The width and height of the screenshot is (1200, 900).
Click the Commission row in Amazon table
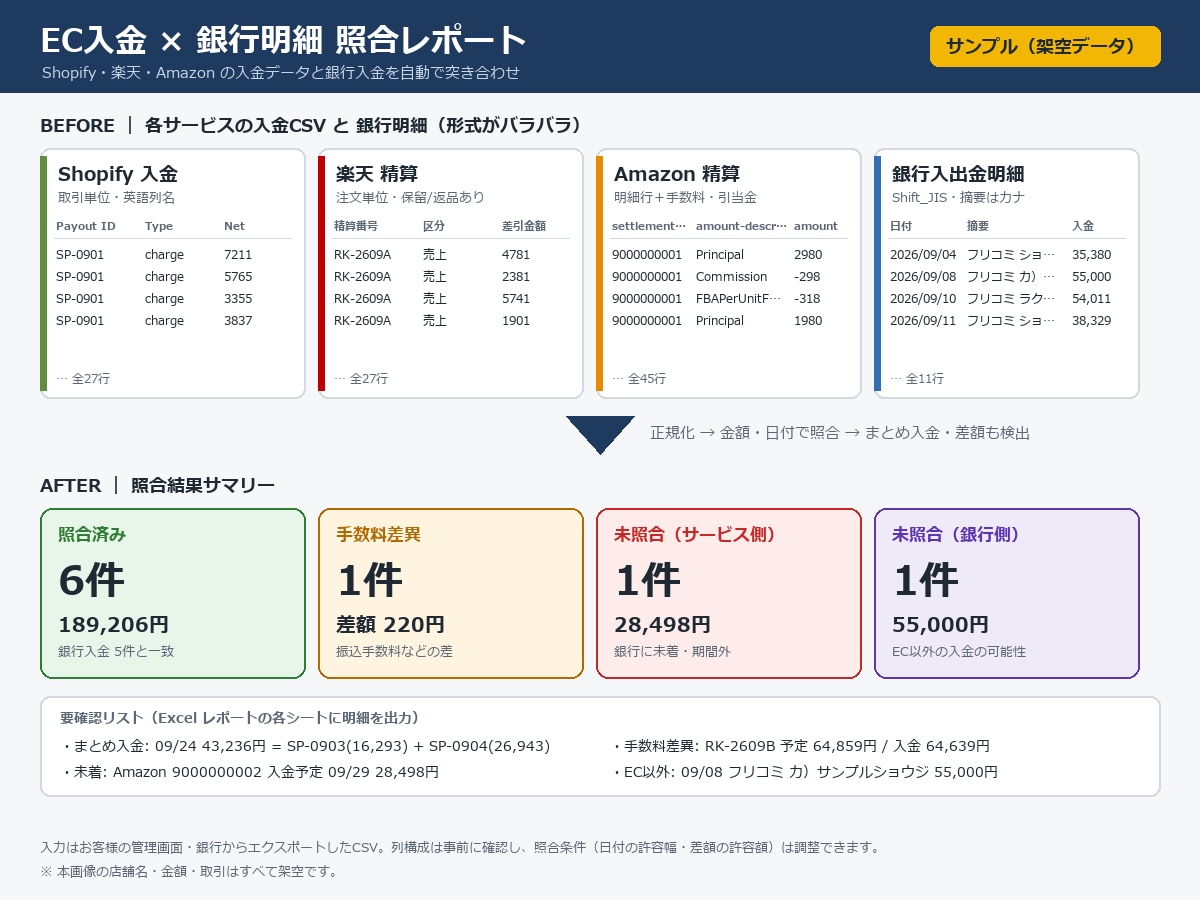click(728, 277)
